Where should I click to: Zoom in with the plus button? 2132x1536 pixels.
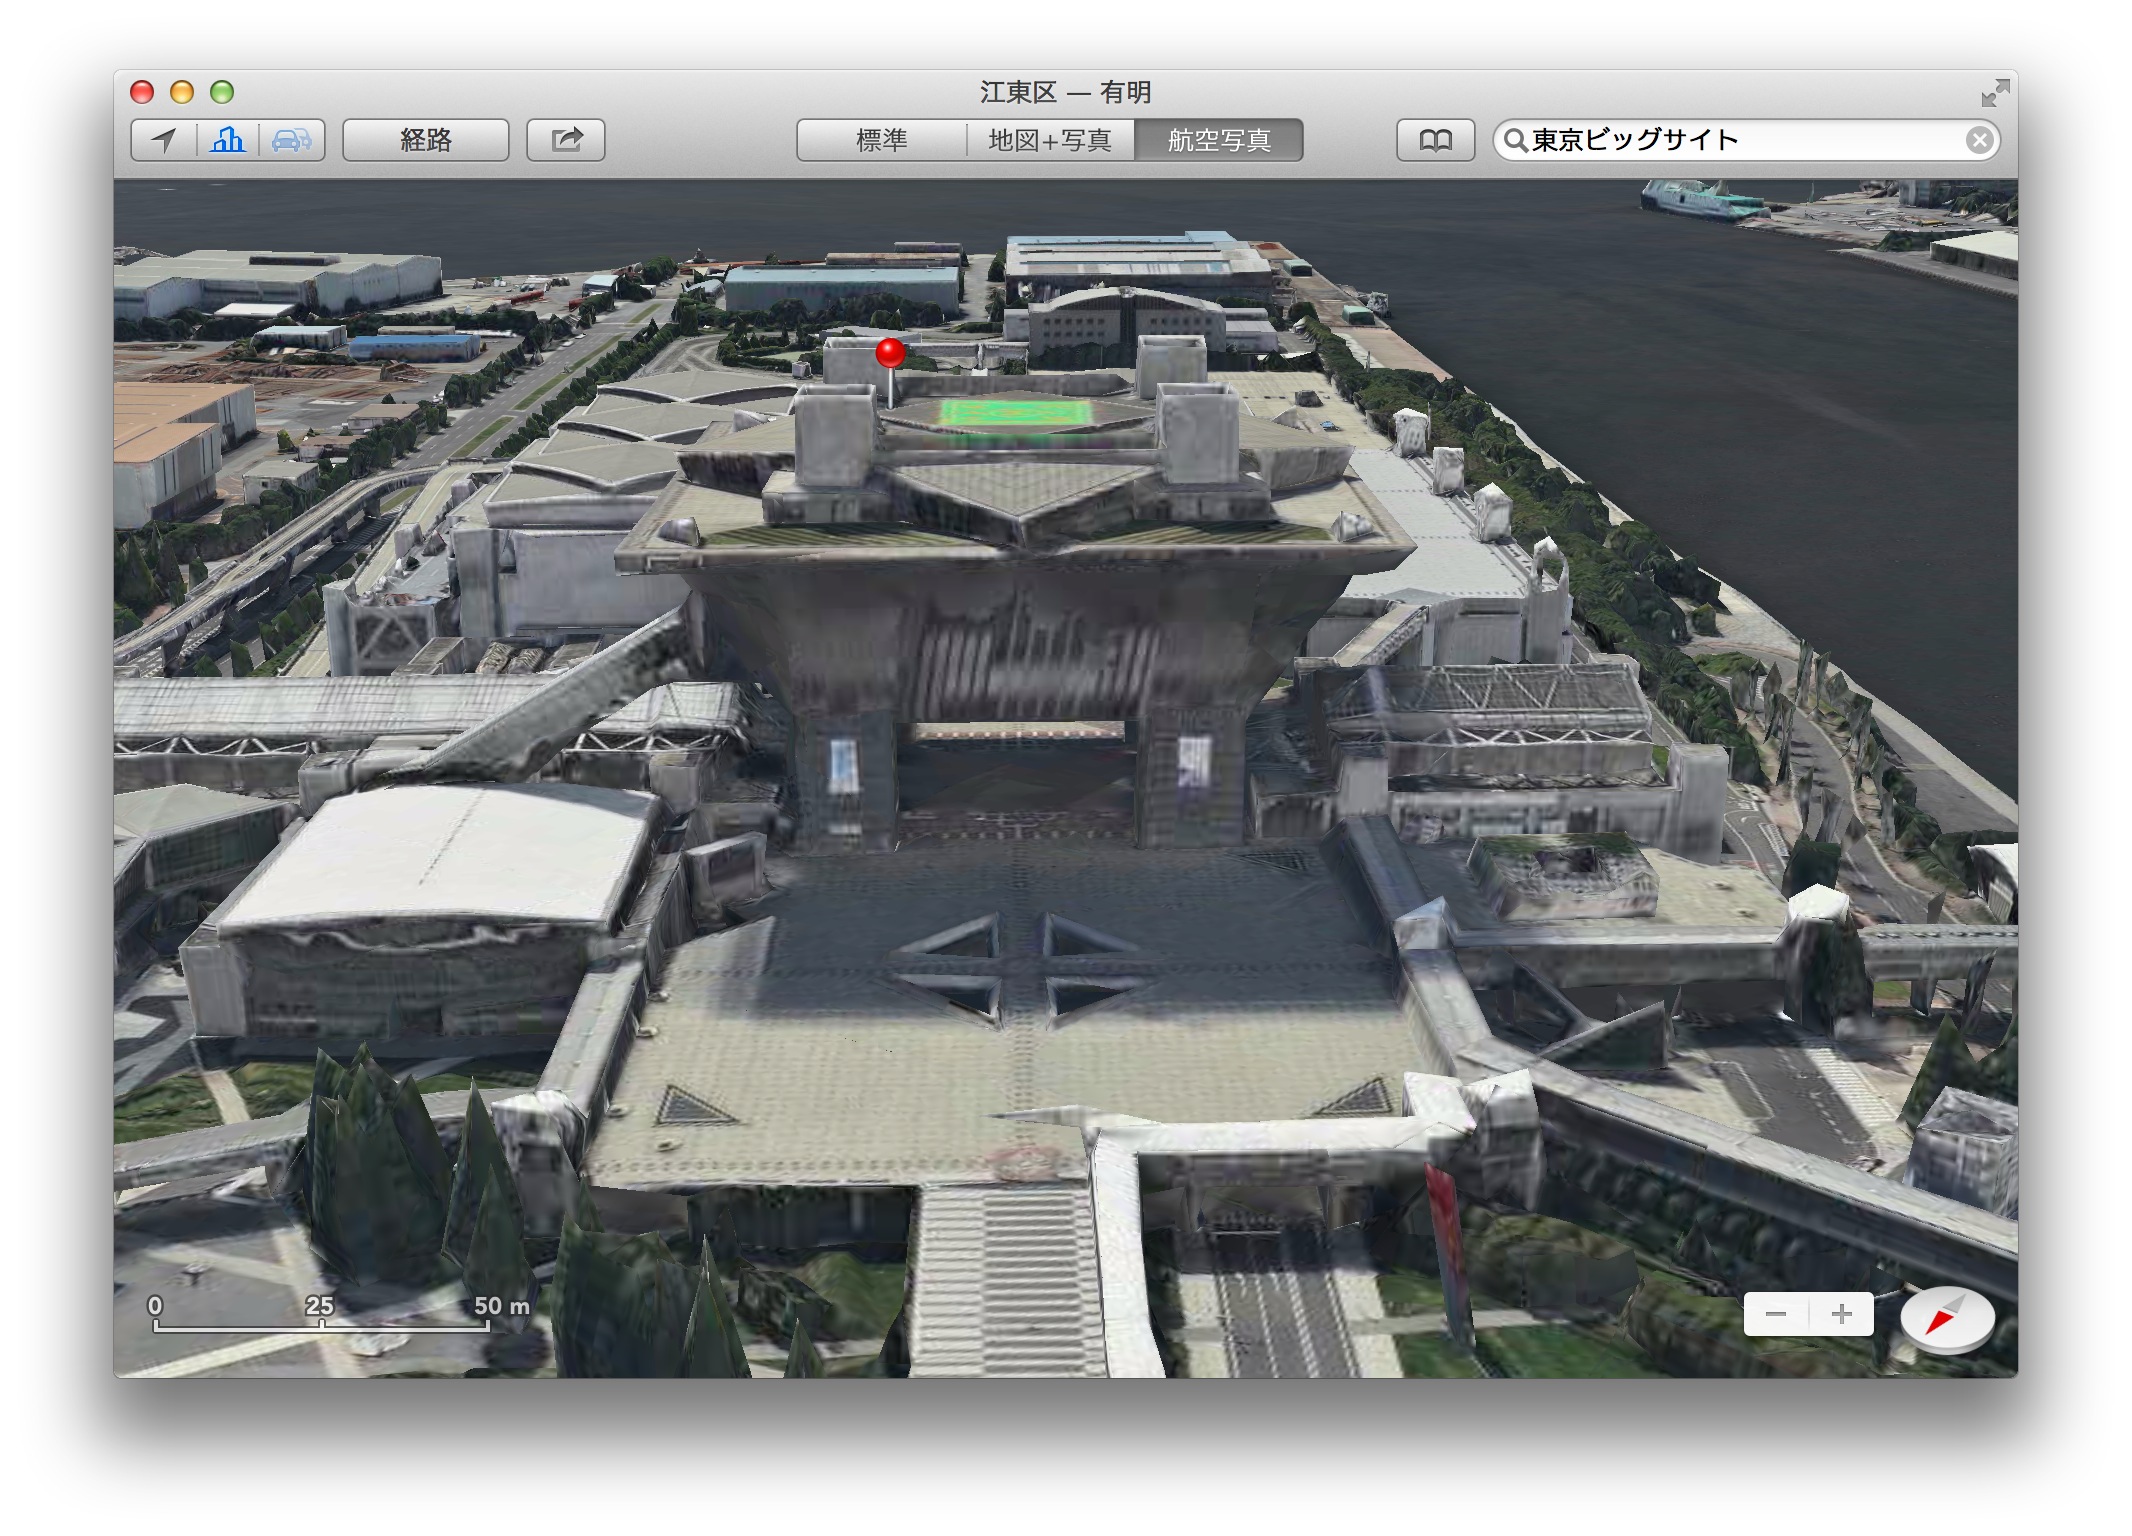tap(1841, 1314)
